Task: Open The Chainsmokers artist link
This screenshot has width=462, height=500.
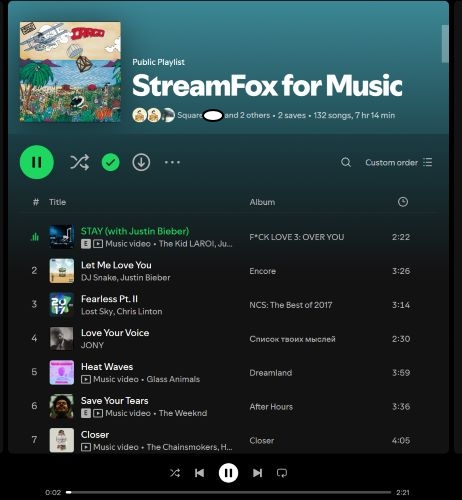Action: [182, 447]
